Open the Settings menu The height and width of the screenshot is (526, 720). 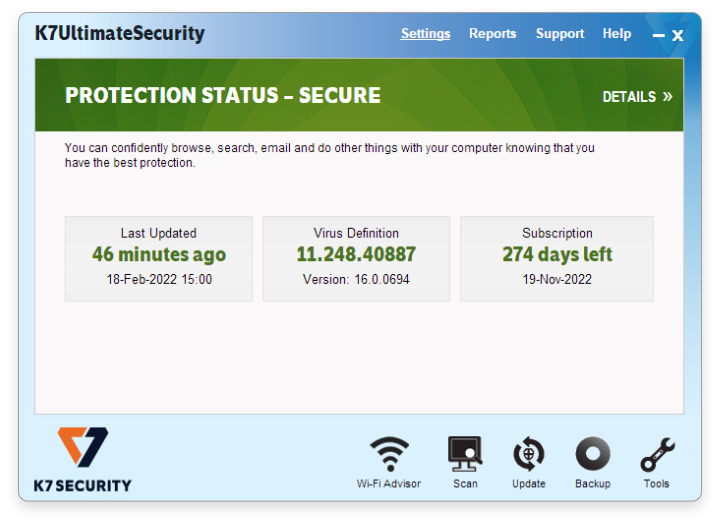425,34
